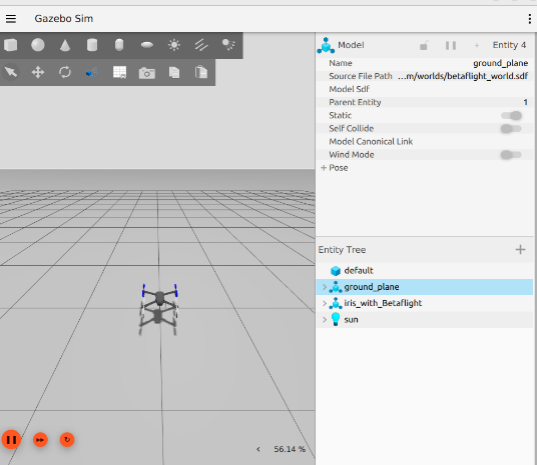Insert a sphere shape
537x465 pixels.
(x=38, y=45)
